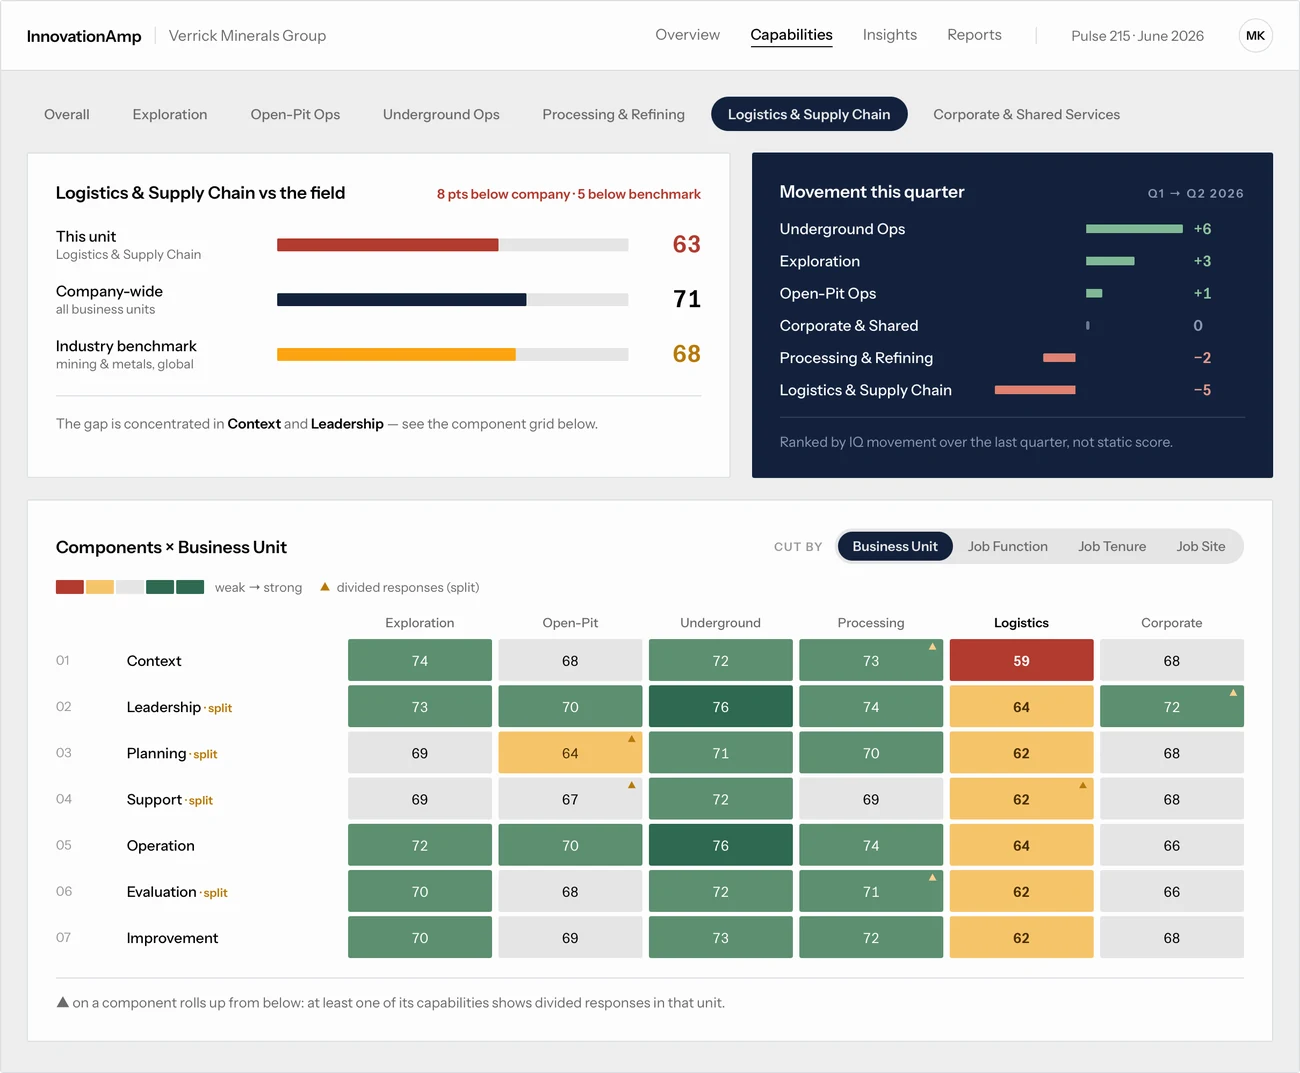Click the Exploration Improvement cell 70
This screenshot has height=1073, width=1300.
(420, 937)
